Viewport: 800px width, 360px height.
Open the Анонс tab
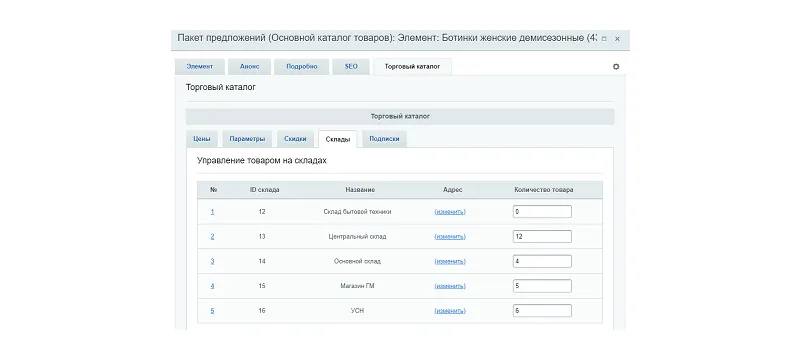[x=249, y=67]
